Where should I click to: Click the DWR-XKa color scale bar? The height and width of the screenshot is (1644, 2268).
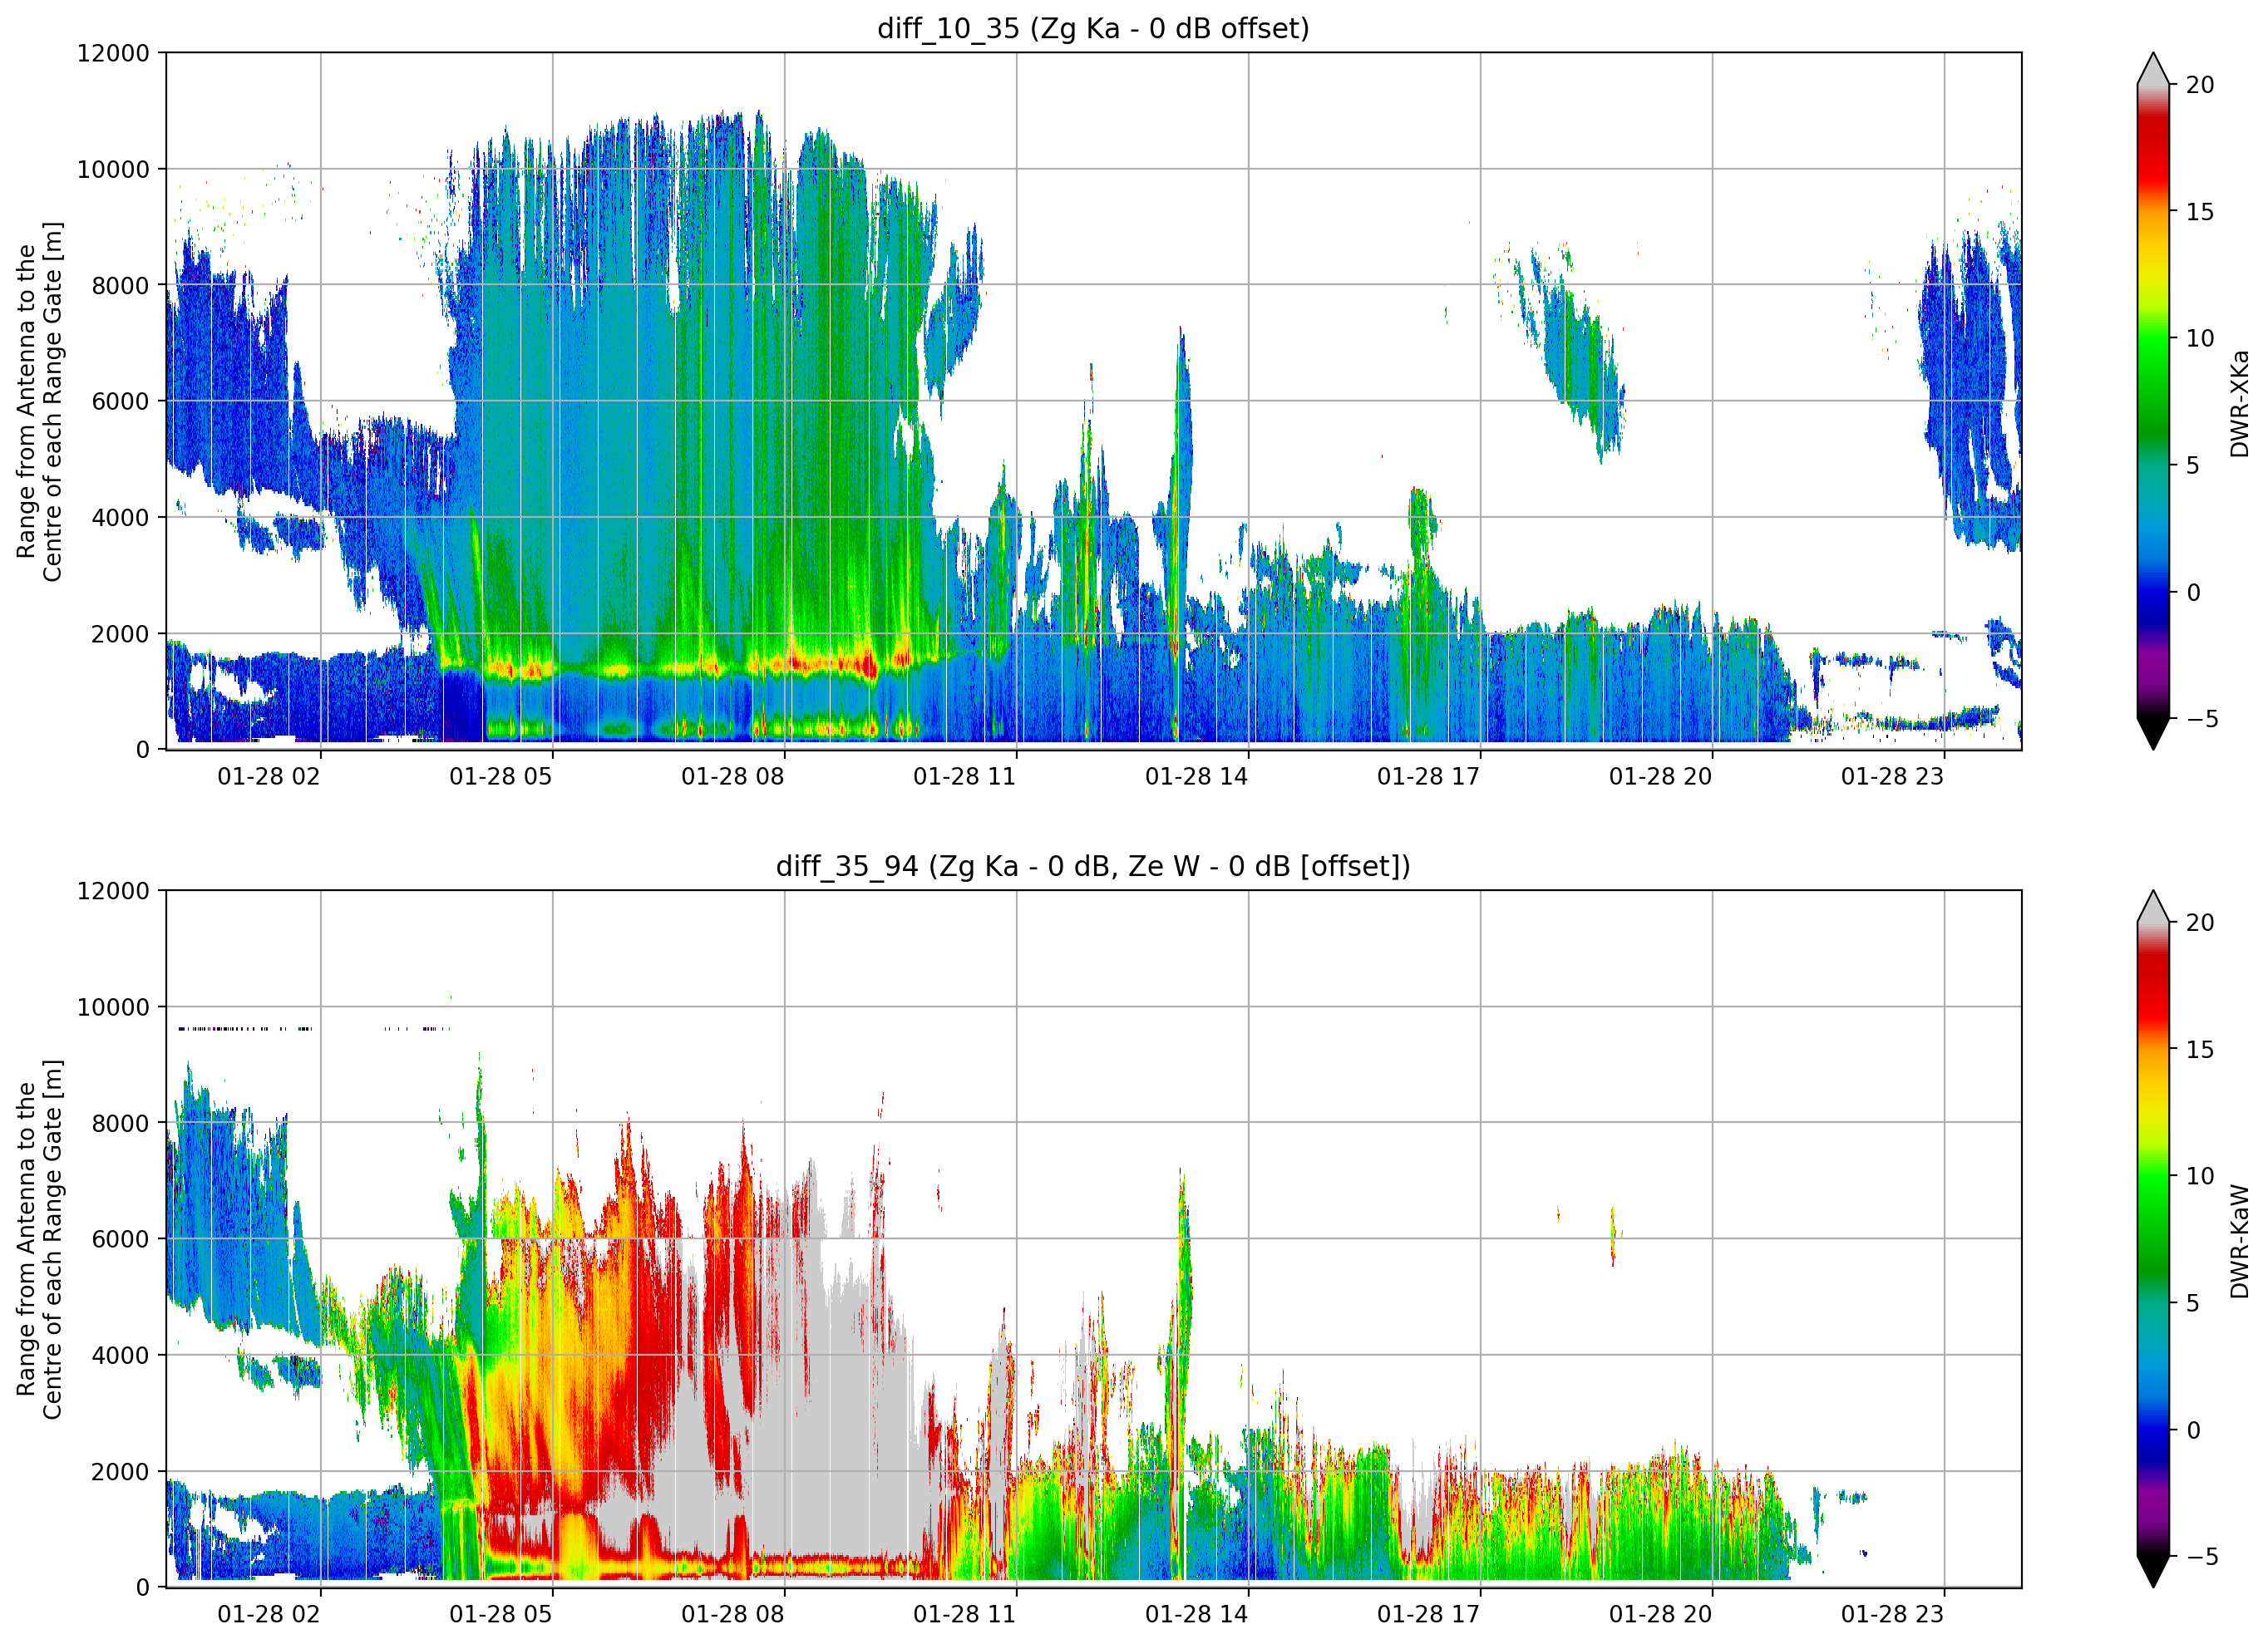pos(2153,401)
